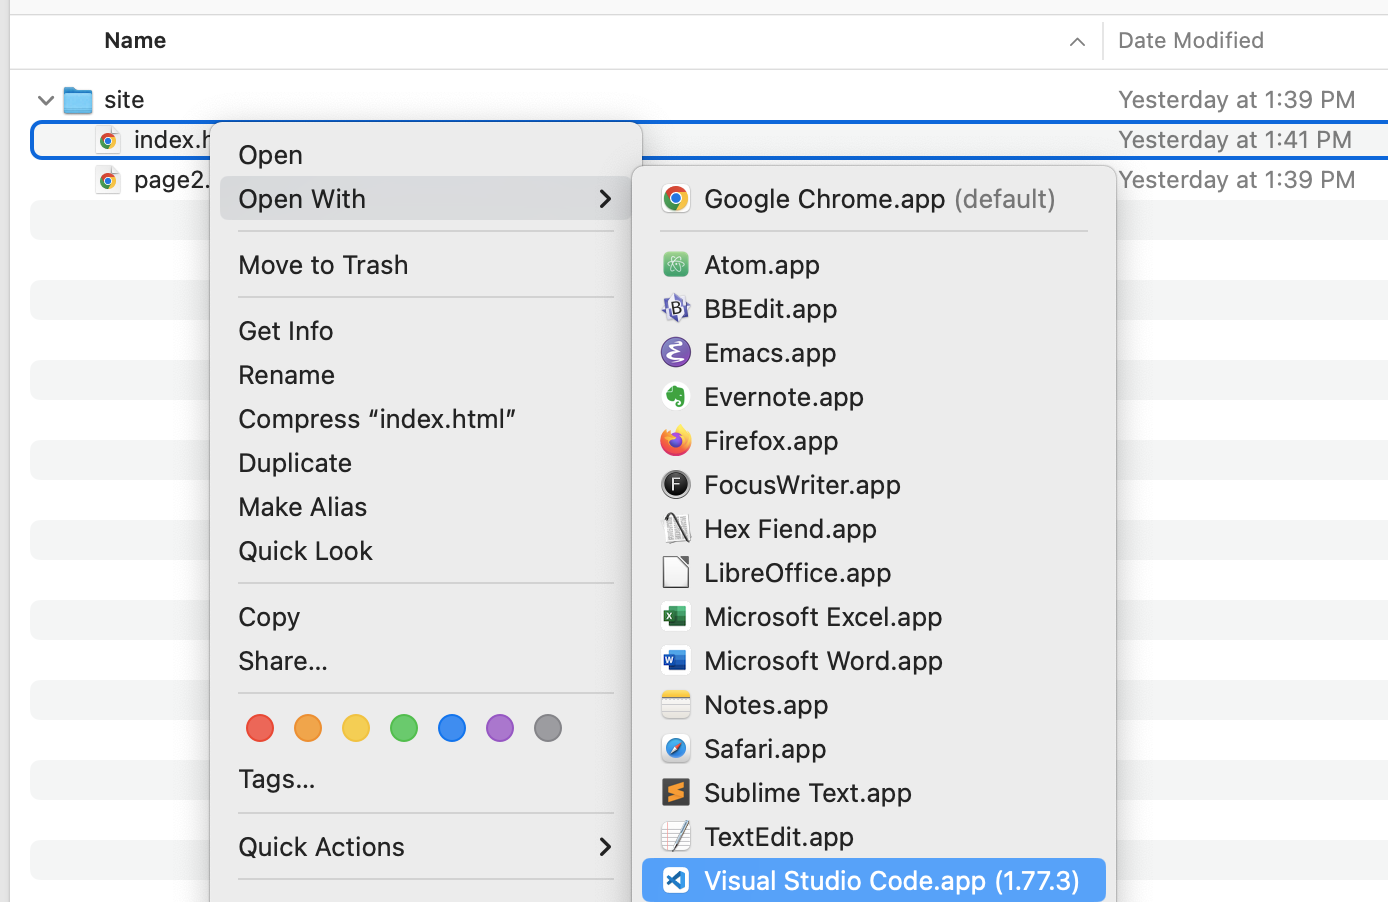This screenshot has height=902, width=1388.
Task: Click the Microsoft Excel icon
Action: (676, 617)
